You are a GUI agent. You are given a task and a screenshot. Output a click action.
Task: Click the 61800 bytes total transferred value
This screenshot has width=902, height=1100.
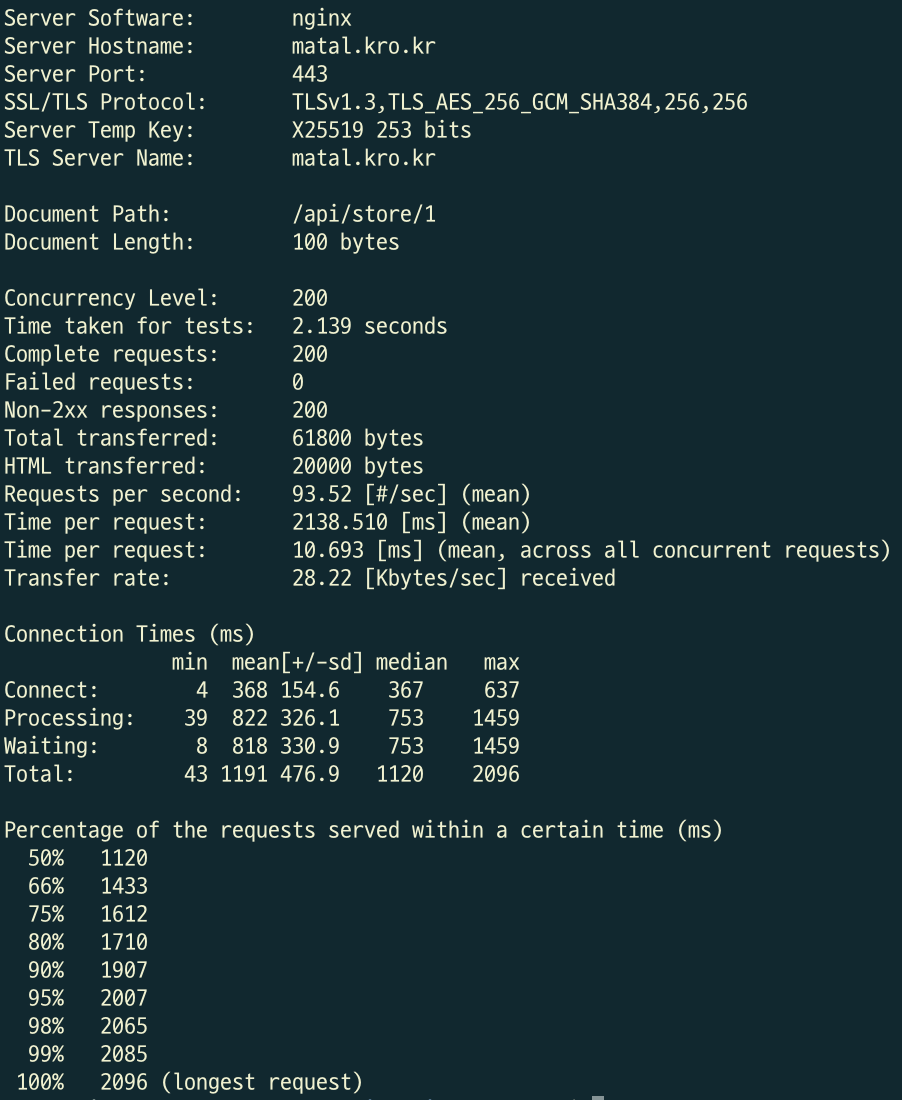click(x=358, y=438)
